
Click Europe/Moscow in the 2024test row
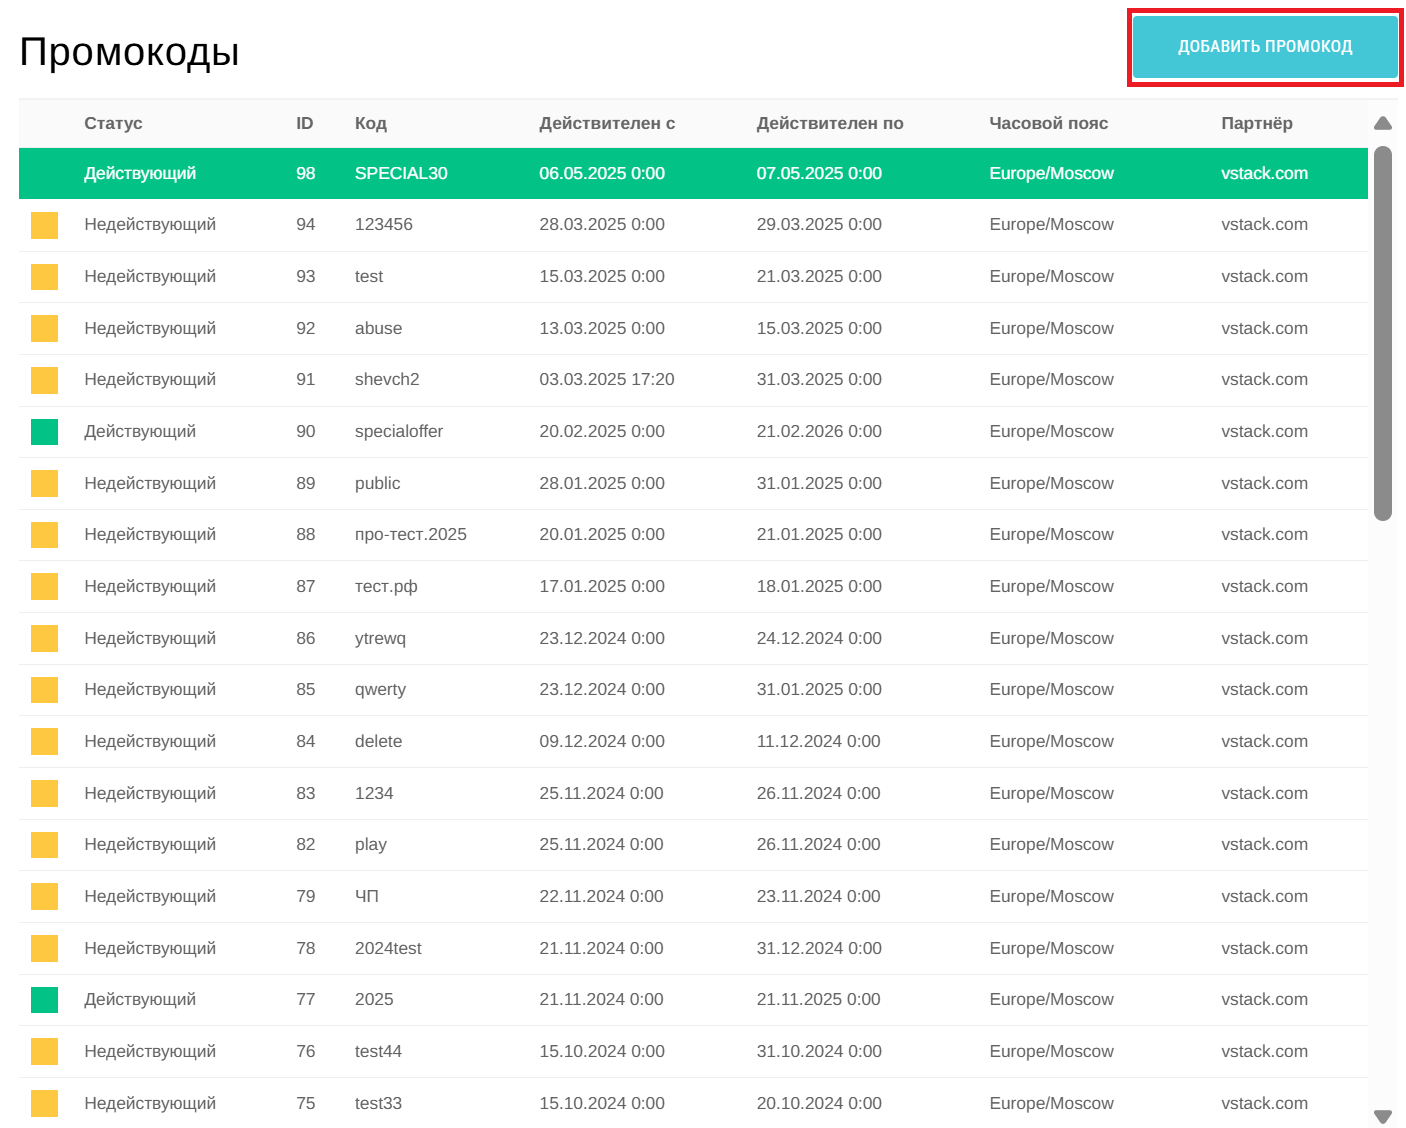[1051, 948]
